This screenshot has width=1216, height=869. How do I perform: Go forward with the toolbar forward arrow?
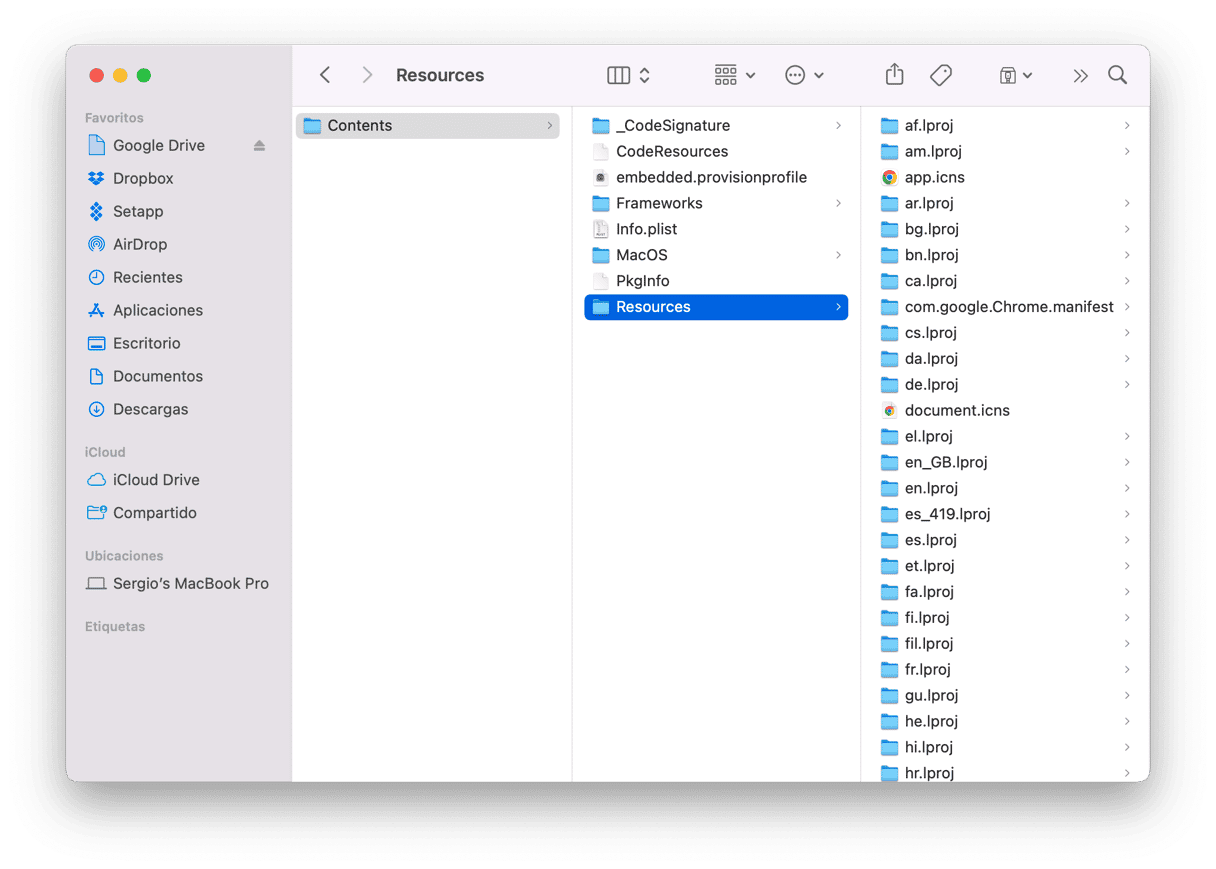[367, 75]
